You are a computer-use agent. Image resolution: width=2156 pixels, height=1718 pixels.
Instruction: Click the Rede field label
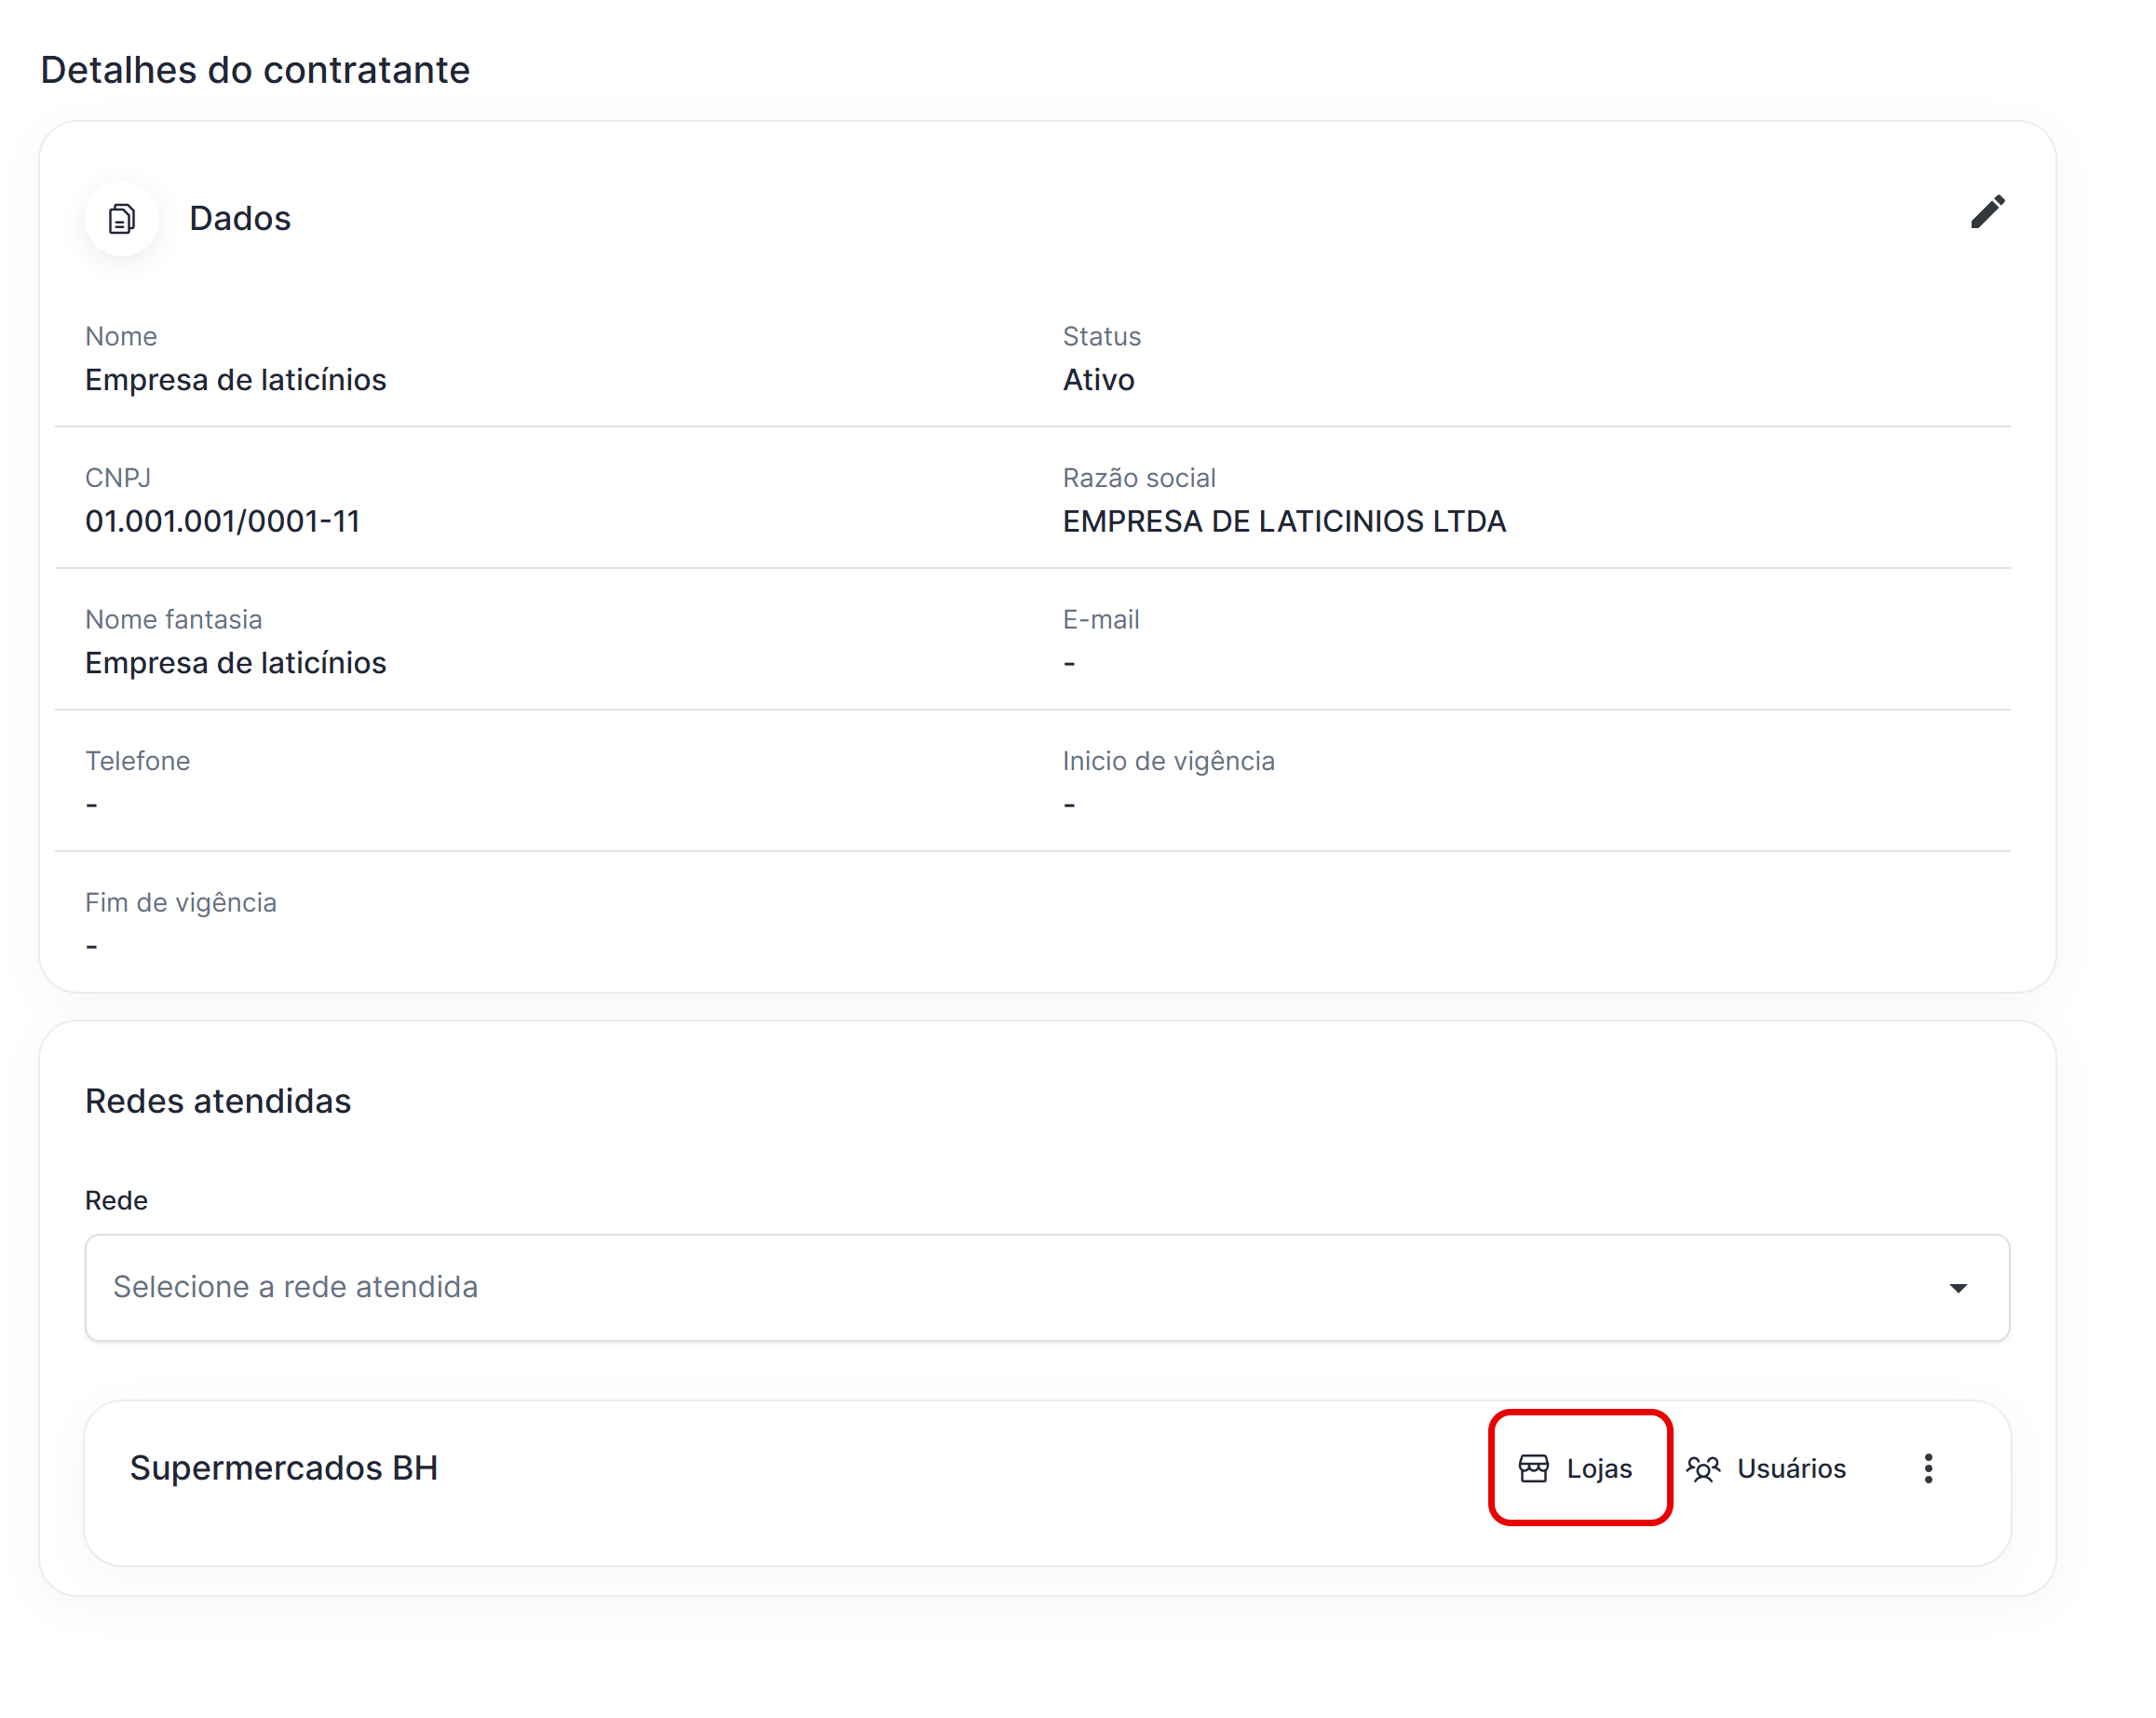coord(116,1200)
